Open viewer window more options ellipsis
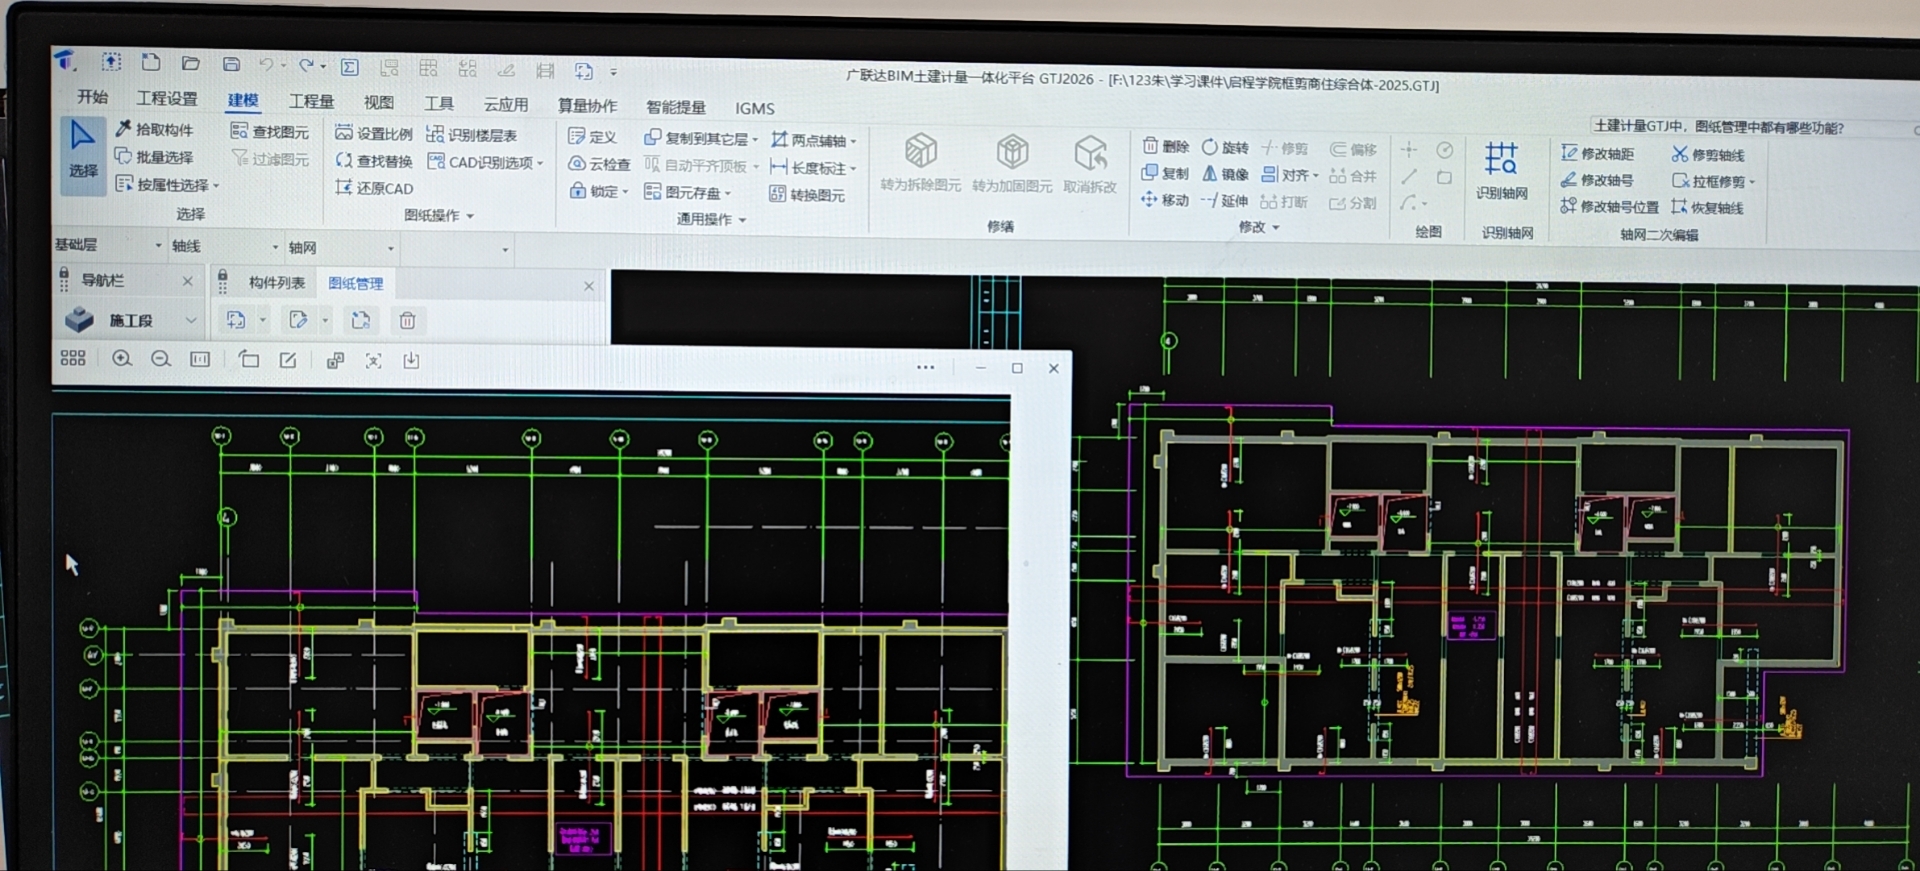This screenshot has height=871, width=1920. click(x=925, y=367)
